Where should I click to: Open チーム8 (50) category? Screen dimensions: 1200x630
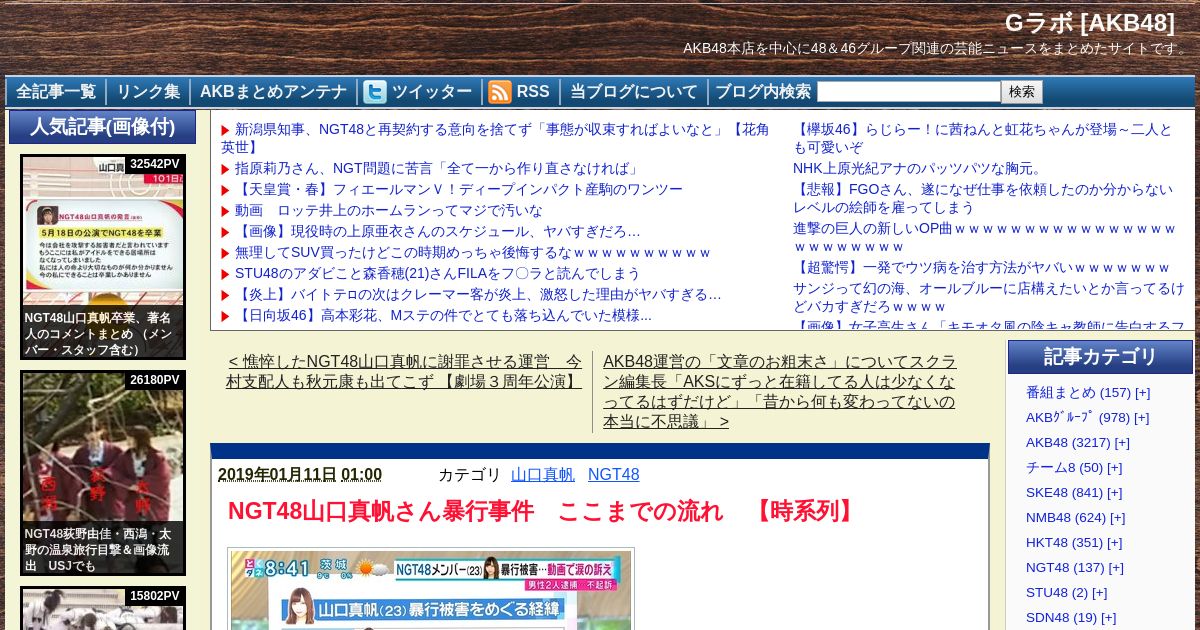pyautogui.click(x=1064, y=468)
